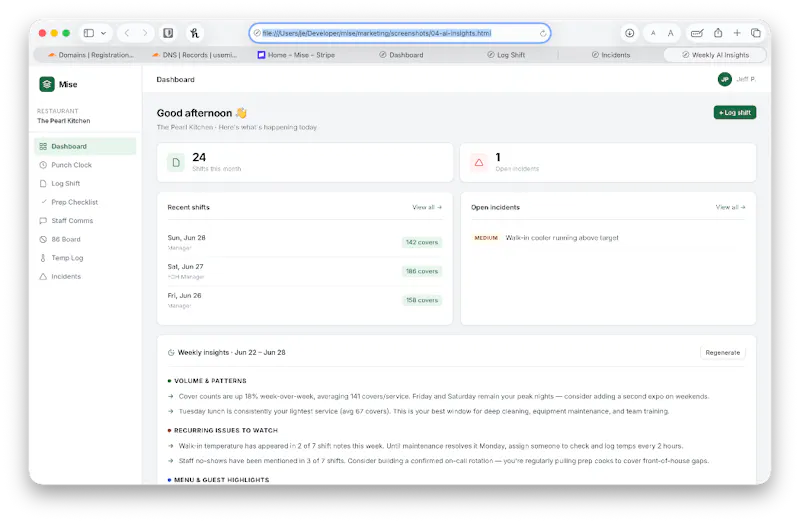Select The Pearl Kitchen restaurant name

[64, 121]
